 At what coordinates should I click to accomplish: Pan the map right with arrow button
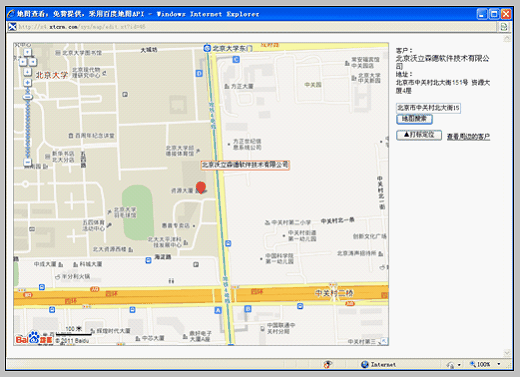click(33, 62)
